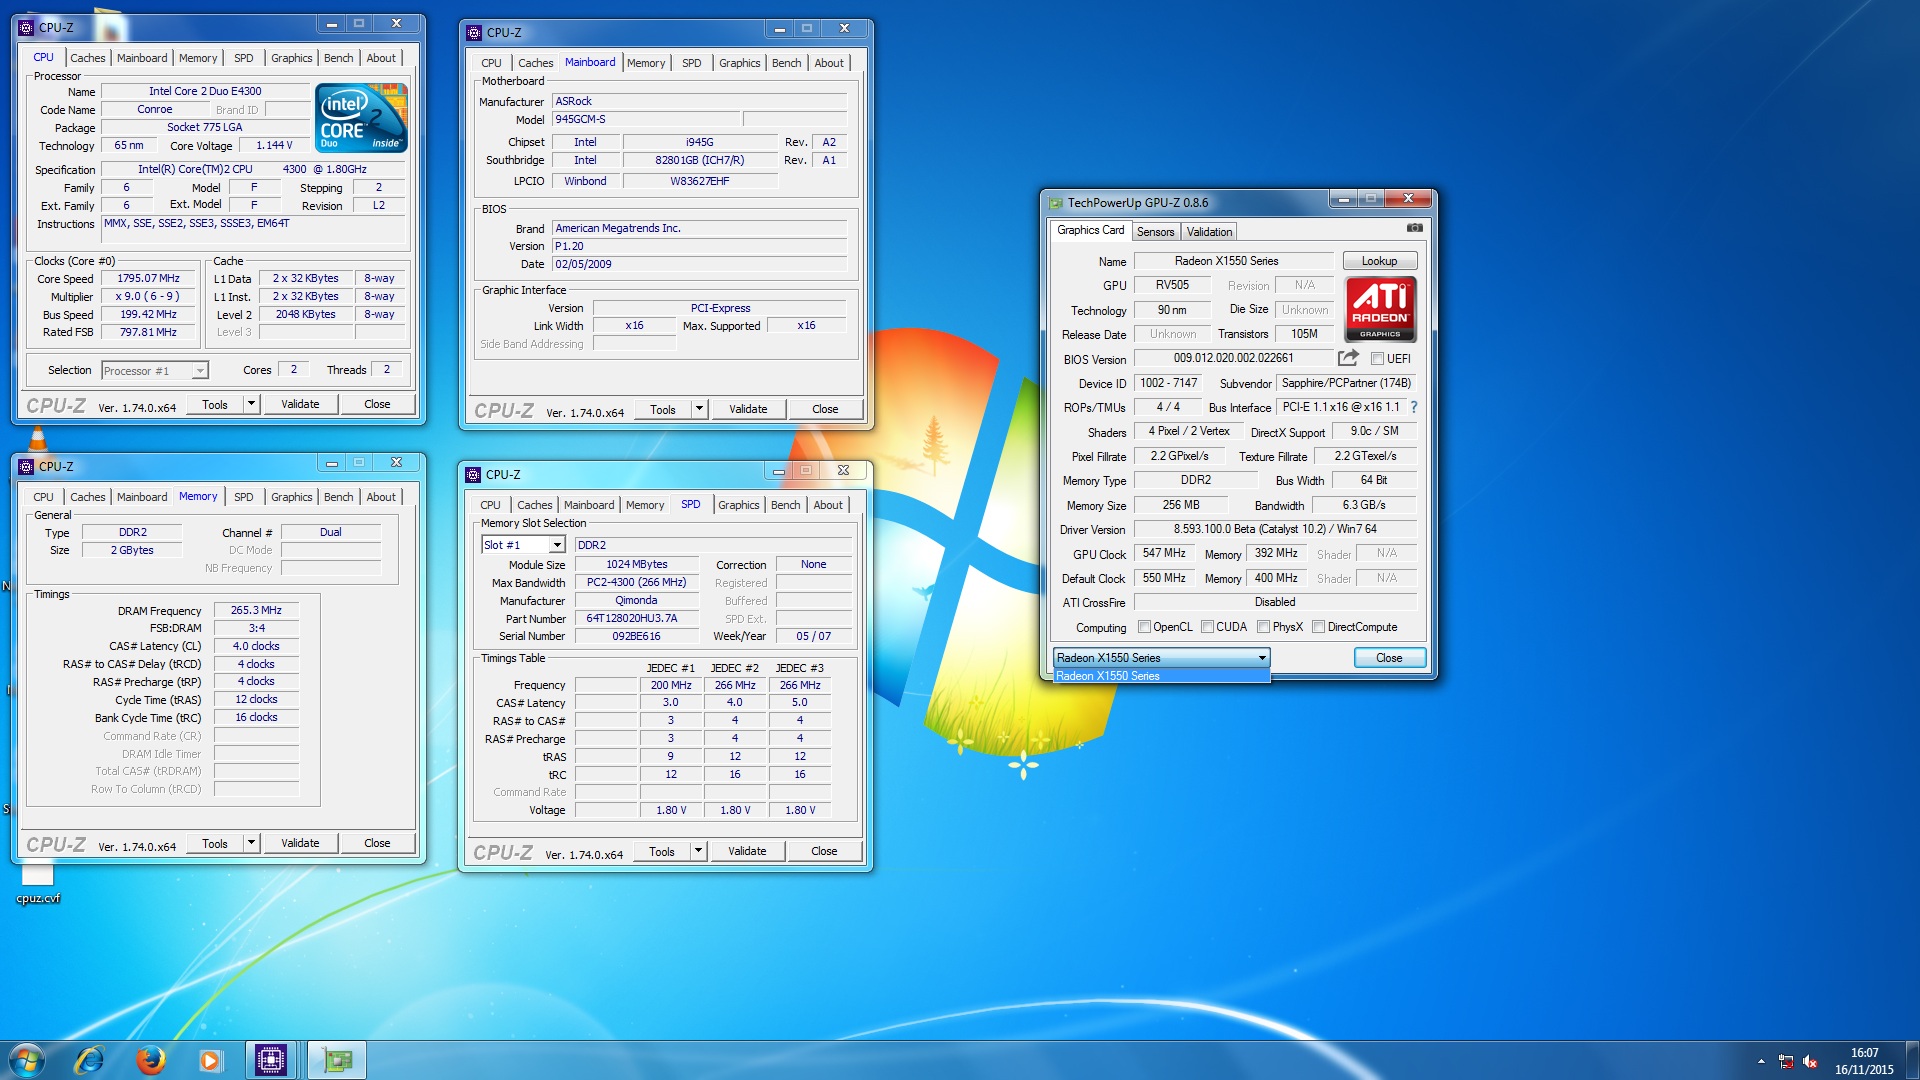Open Tools dropdown arrow in SPD window
This screenshot has height=1080, width=1920.
[698, 852]
